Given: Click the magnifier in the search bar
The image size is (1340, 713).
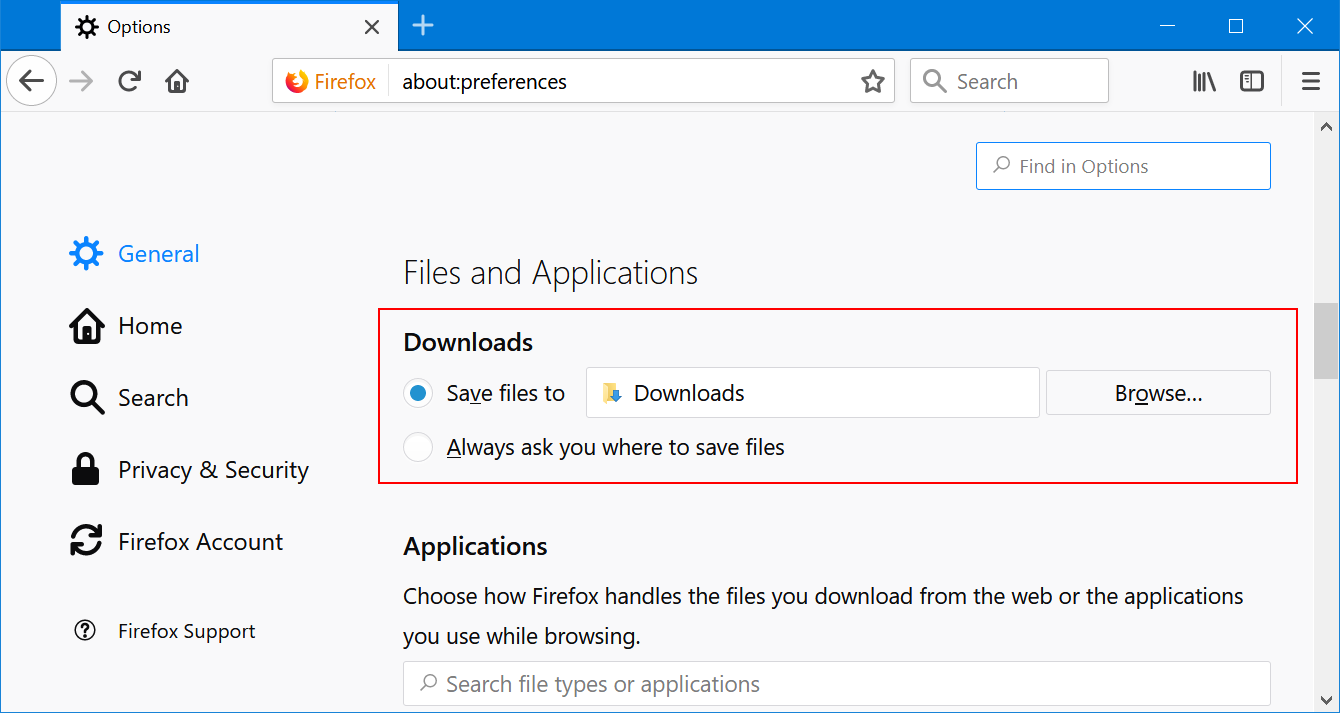Looking at the screenshot, I should coord(934,81).
